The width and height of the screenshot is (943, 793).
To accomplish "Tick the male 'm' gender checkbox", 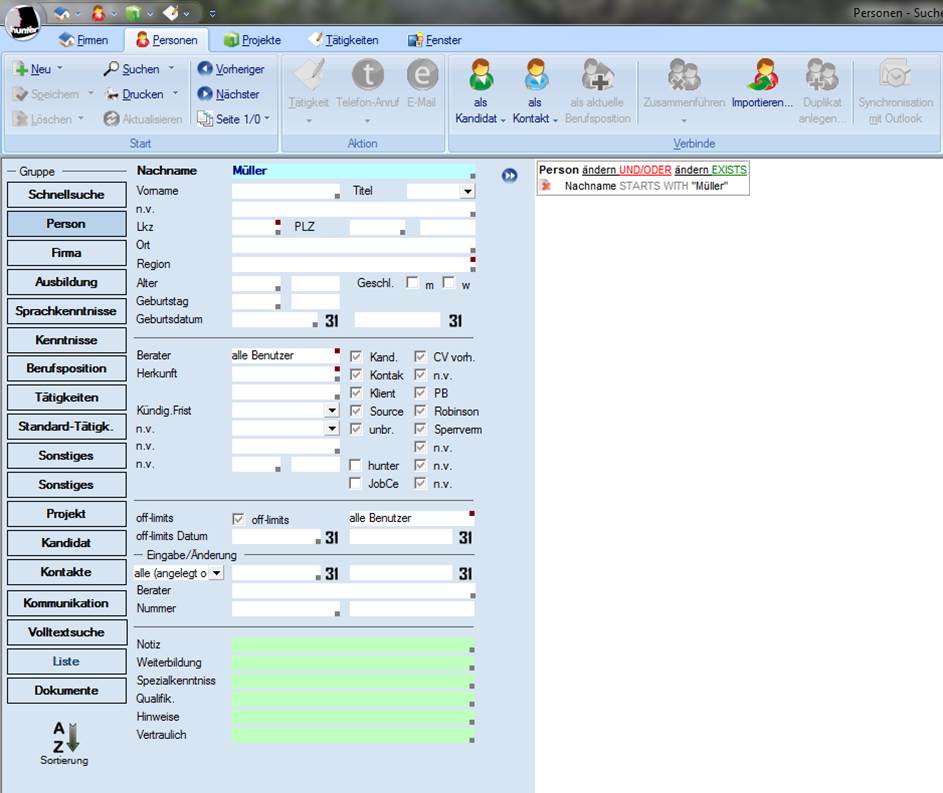I will tap(412, 283).
